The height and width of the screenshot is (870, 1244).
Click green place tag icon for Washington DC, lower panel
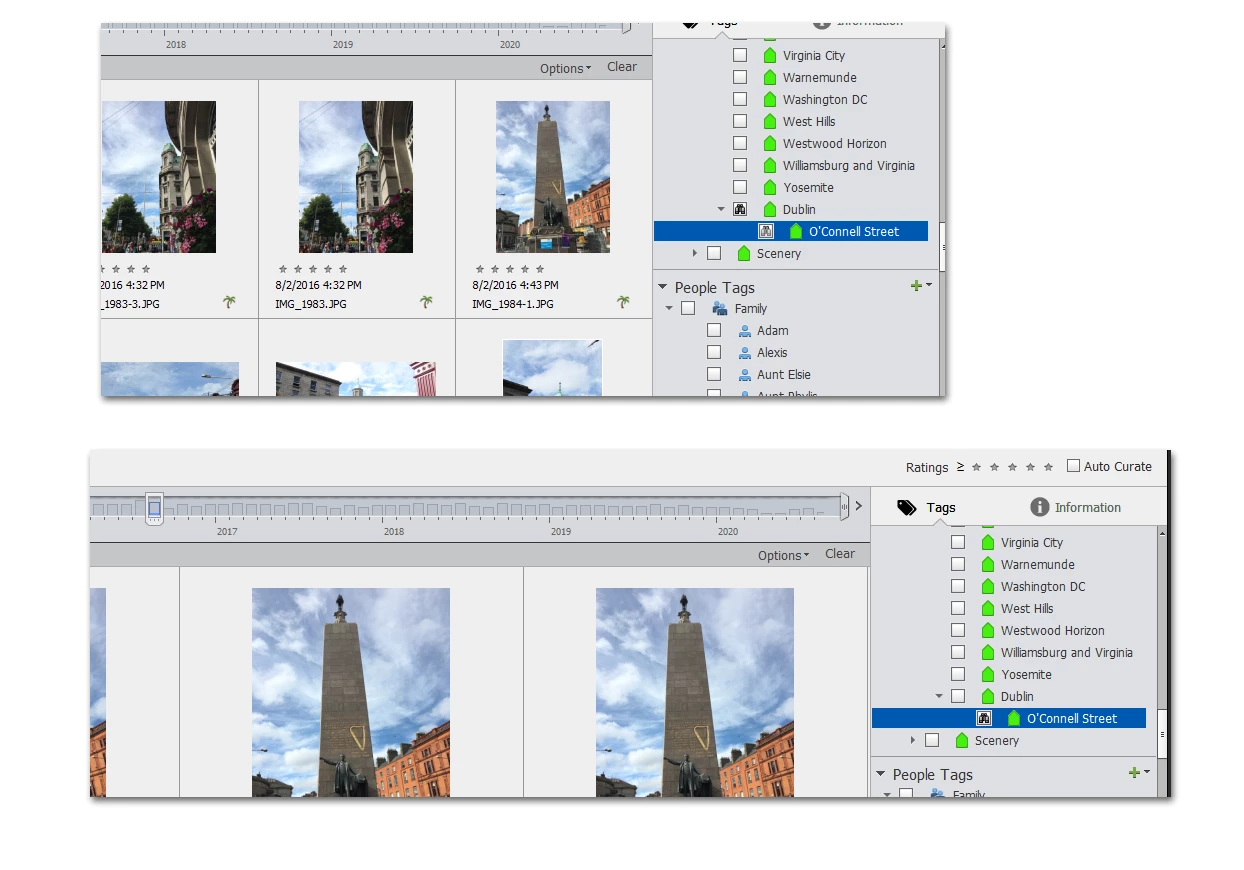coord(988,586)
